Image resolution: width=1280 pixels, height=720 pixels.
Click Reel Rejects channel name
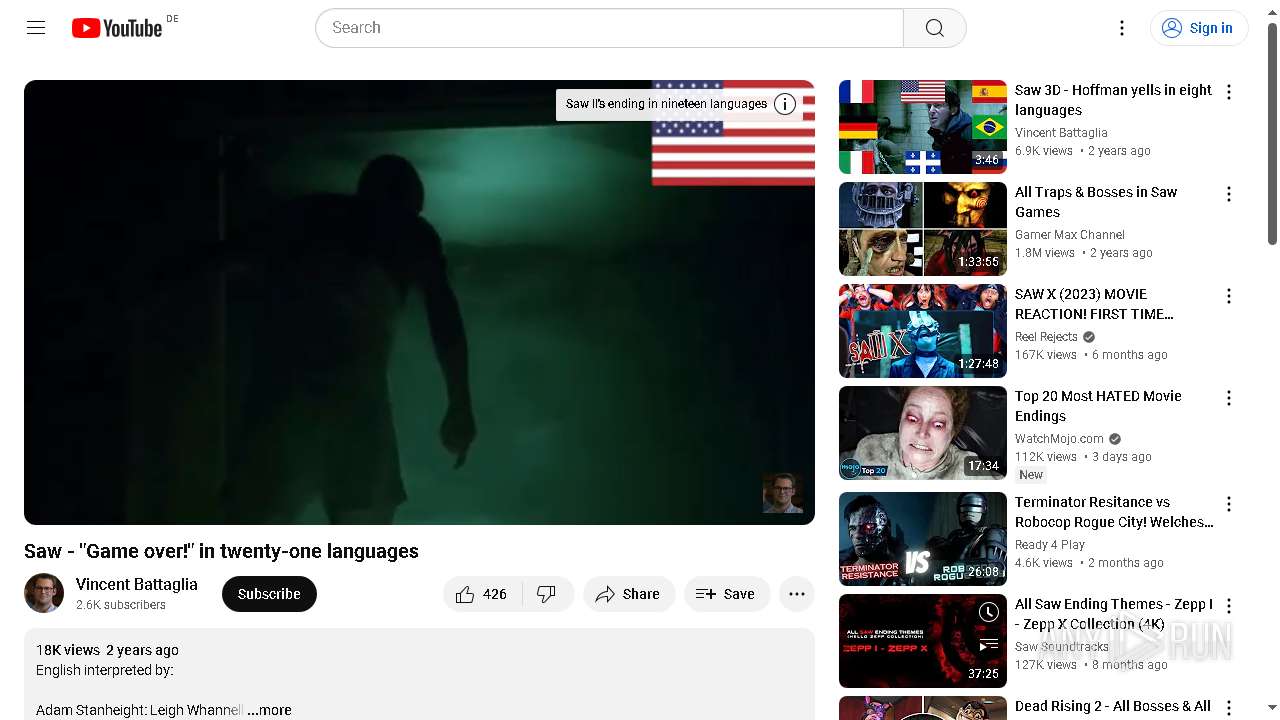pyautogui.click(x=1046, y=337)
